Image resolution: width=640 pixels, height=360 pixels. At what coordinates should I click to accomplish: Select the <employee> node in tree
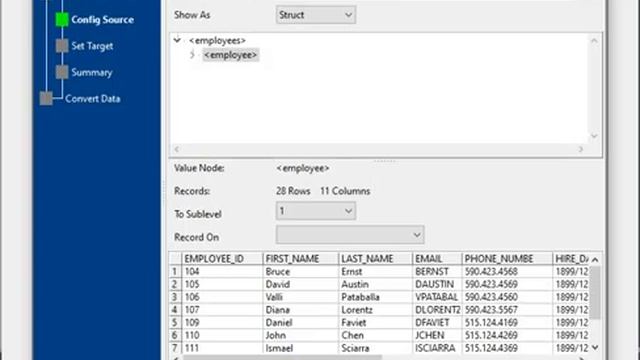231,55
